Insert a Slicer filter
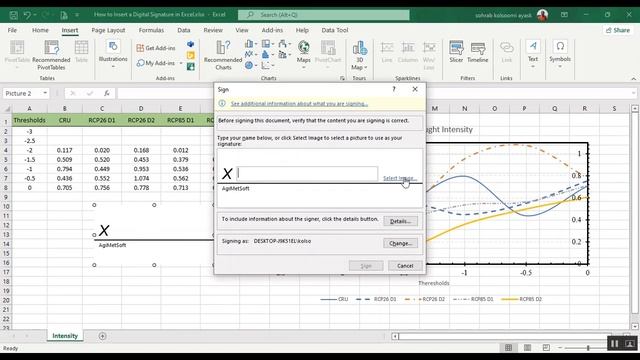Image resolution: width=640 pixels, height=360 pixels. point(456,52)
